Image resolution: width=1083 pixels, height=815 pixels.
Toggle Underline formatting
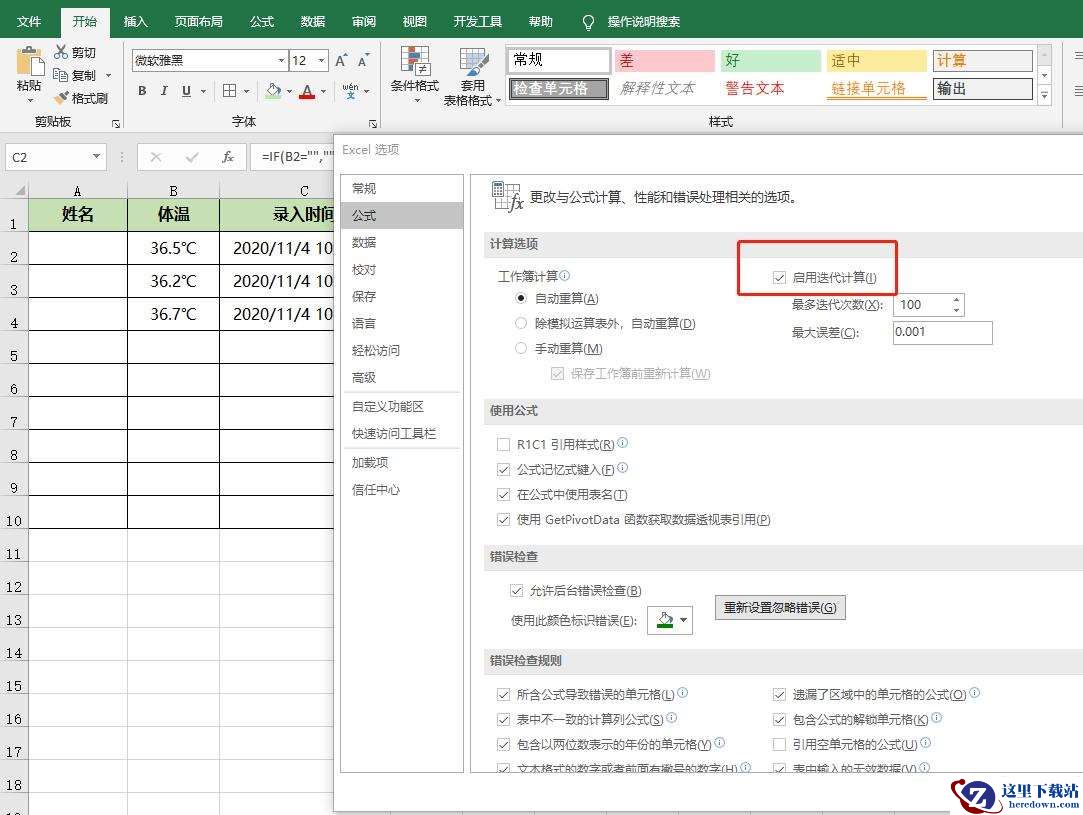click(186, 90)
